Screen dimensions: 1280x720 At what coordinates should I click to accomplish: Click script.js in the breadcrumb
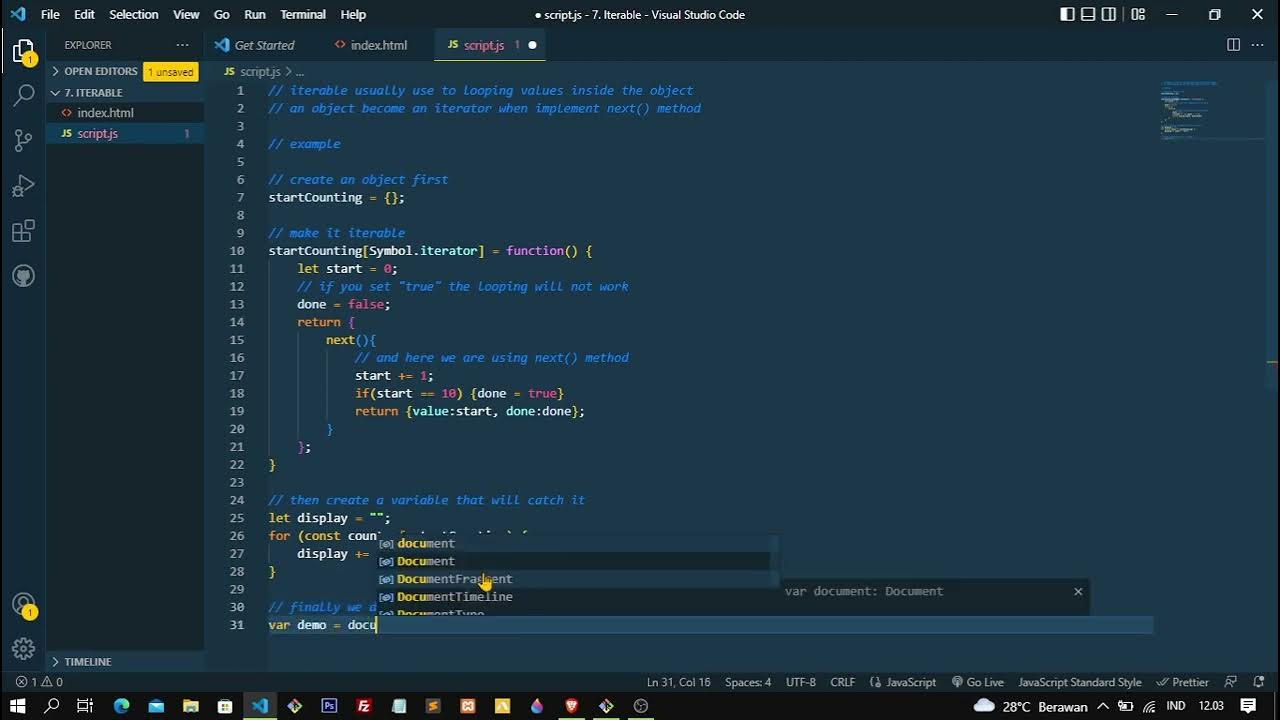[x=260, y=72]
